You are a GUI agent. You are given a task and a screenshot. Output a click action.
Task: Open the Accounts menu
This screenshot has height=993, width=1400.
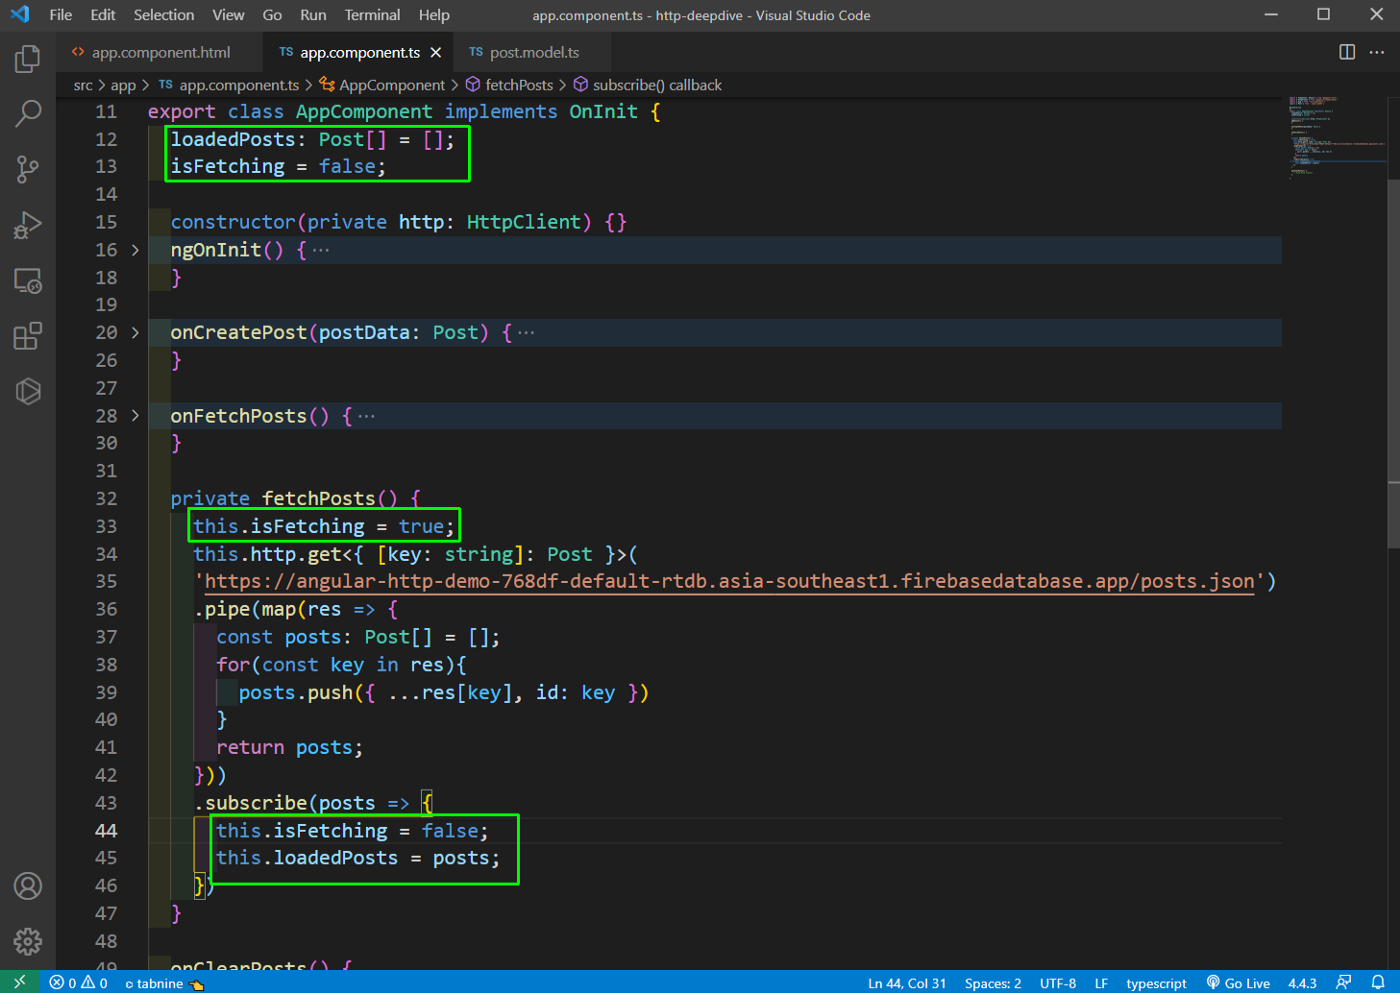(x=28, y=886)
